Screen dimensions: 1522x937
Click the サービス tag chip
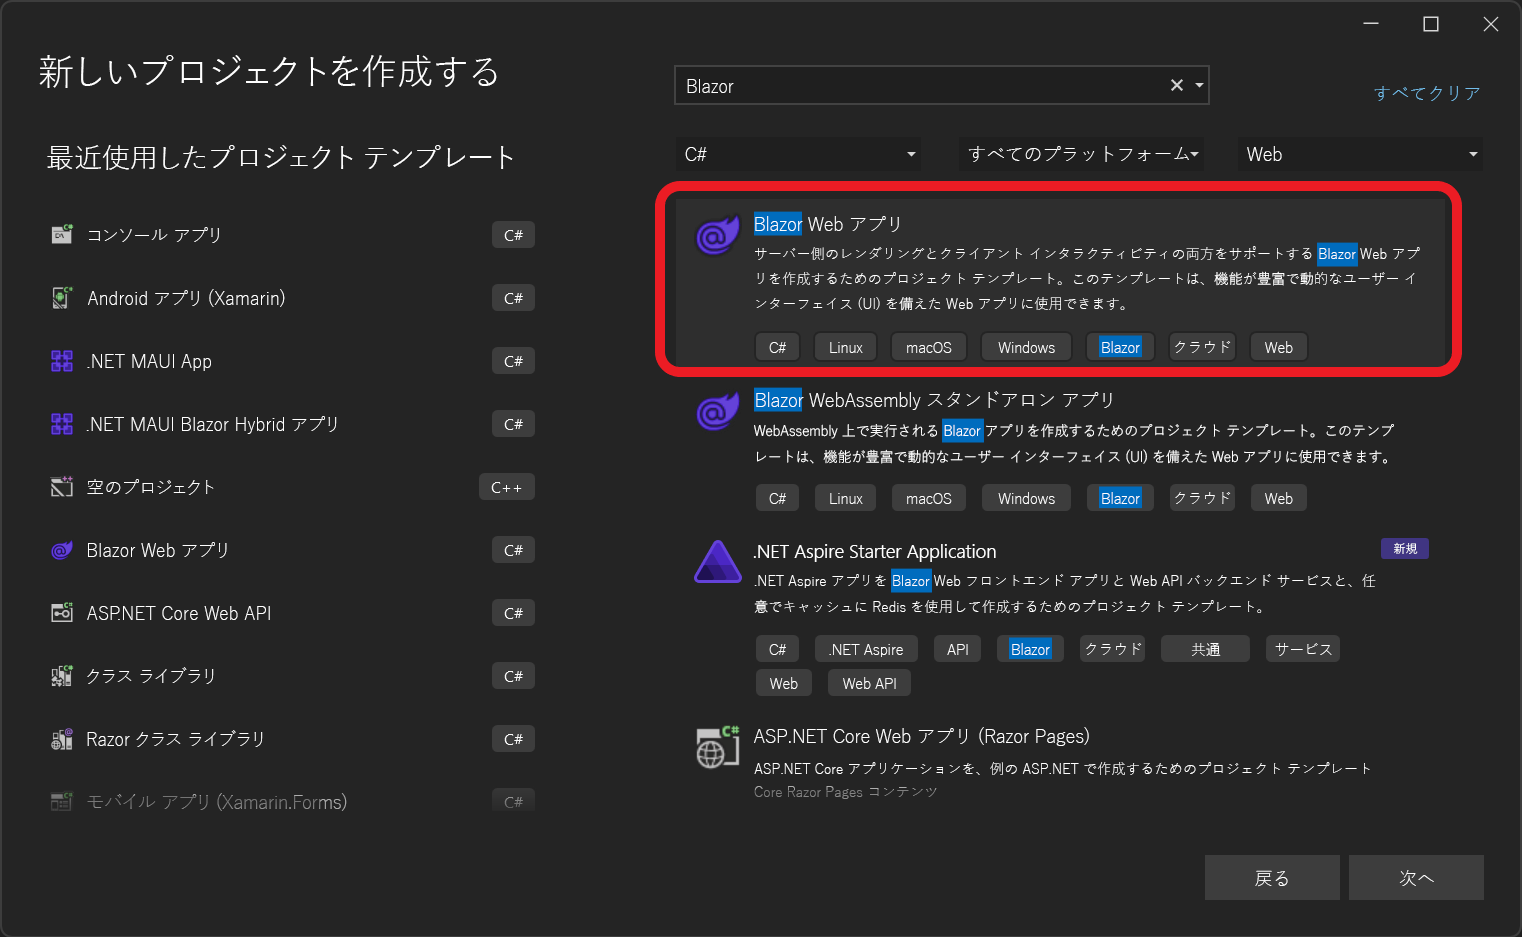click(1303, 649)
